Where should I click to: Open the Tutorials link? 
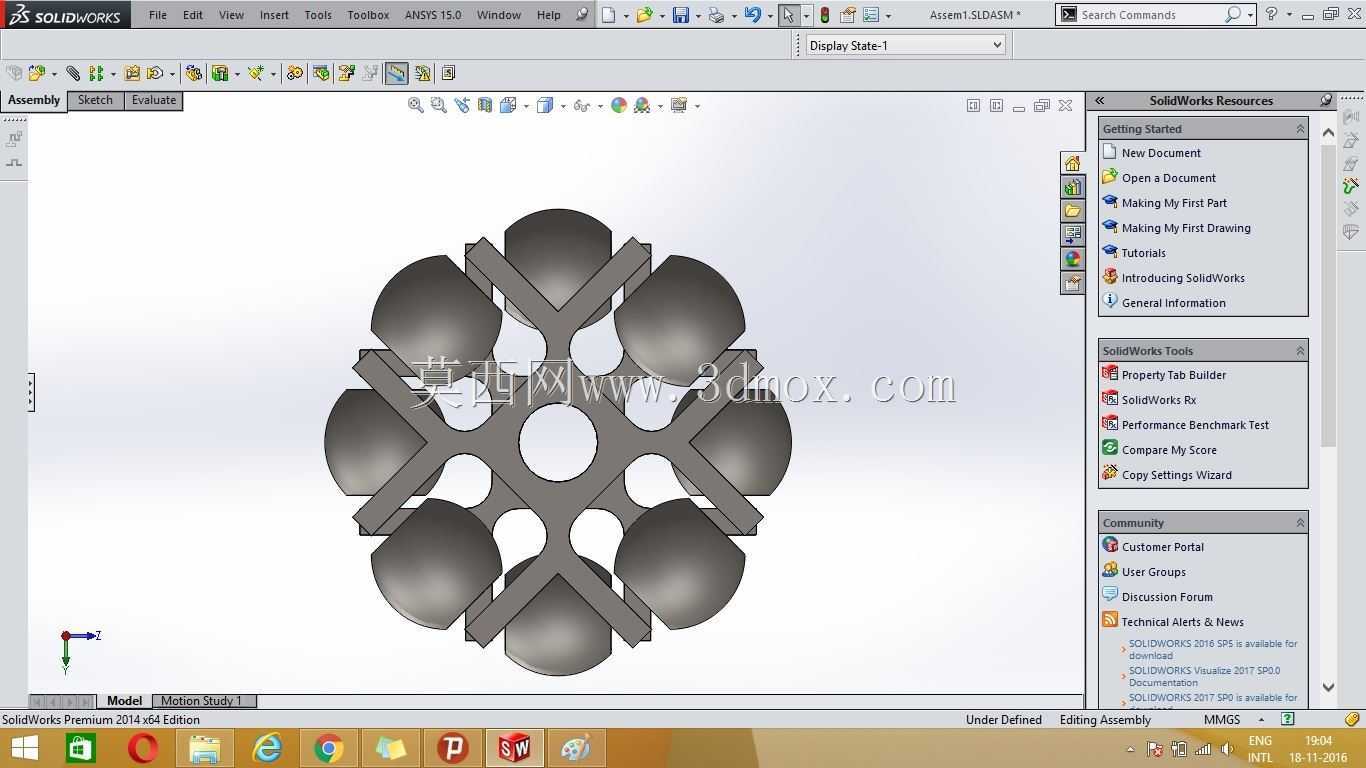pyautogui.click(x=1144, y=253)
